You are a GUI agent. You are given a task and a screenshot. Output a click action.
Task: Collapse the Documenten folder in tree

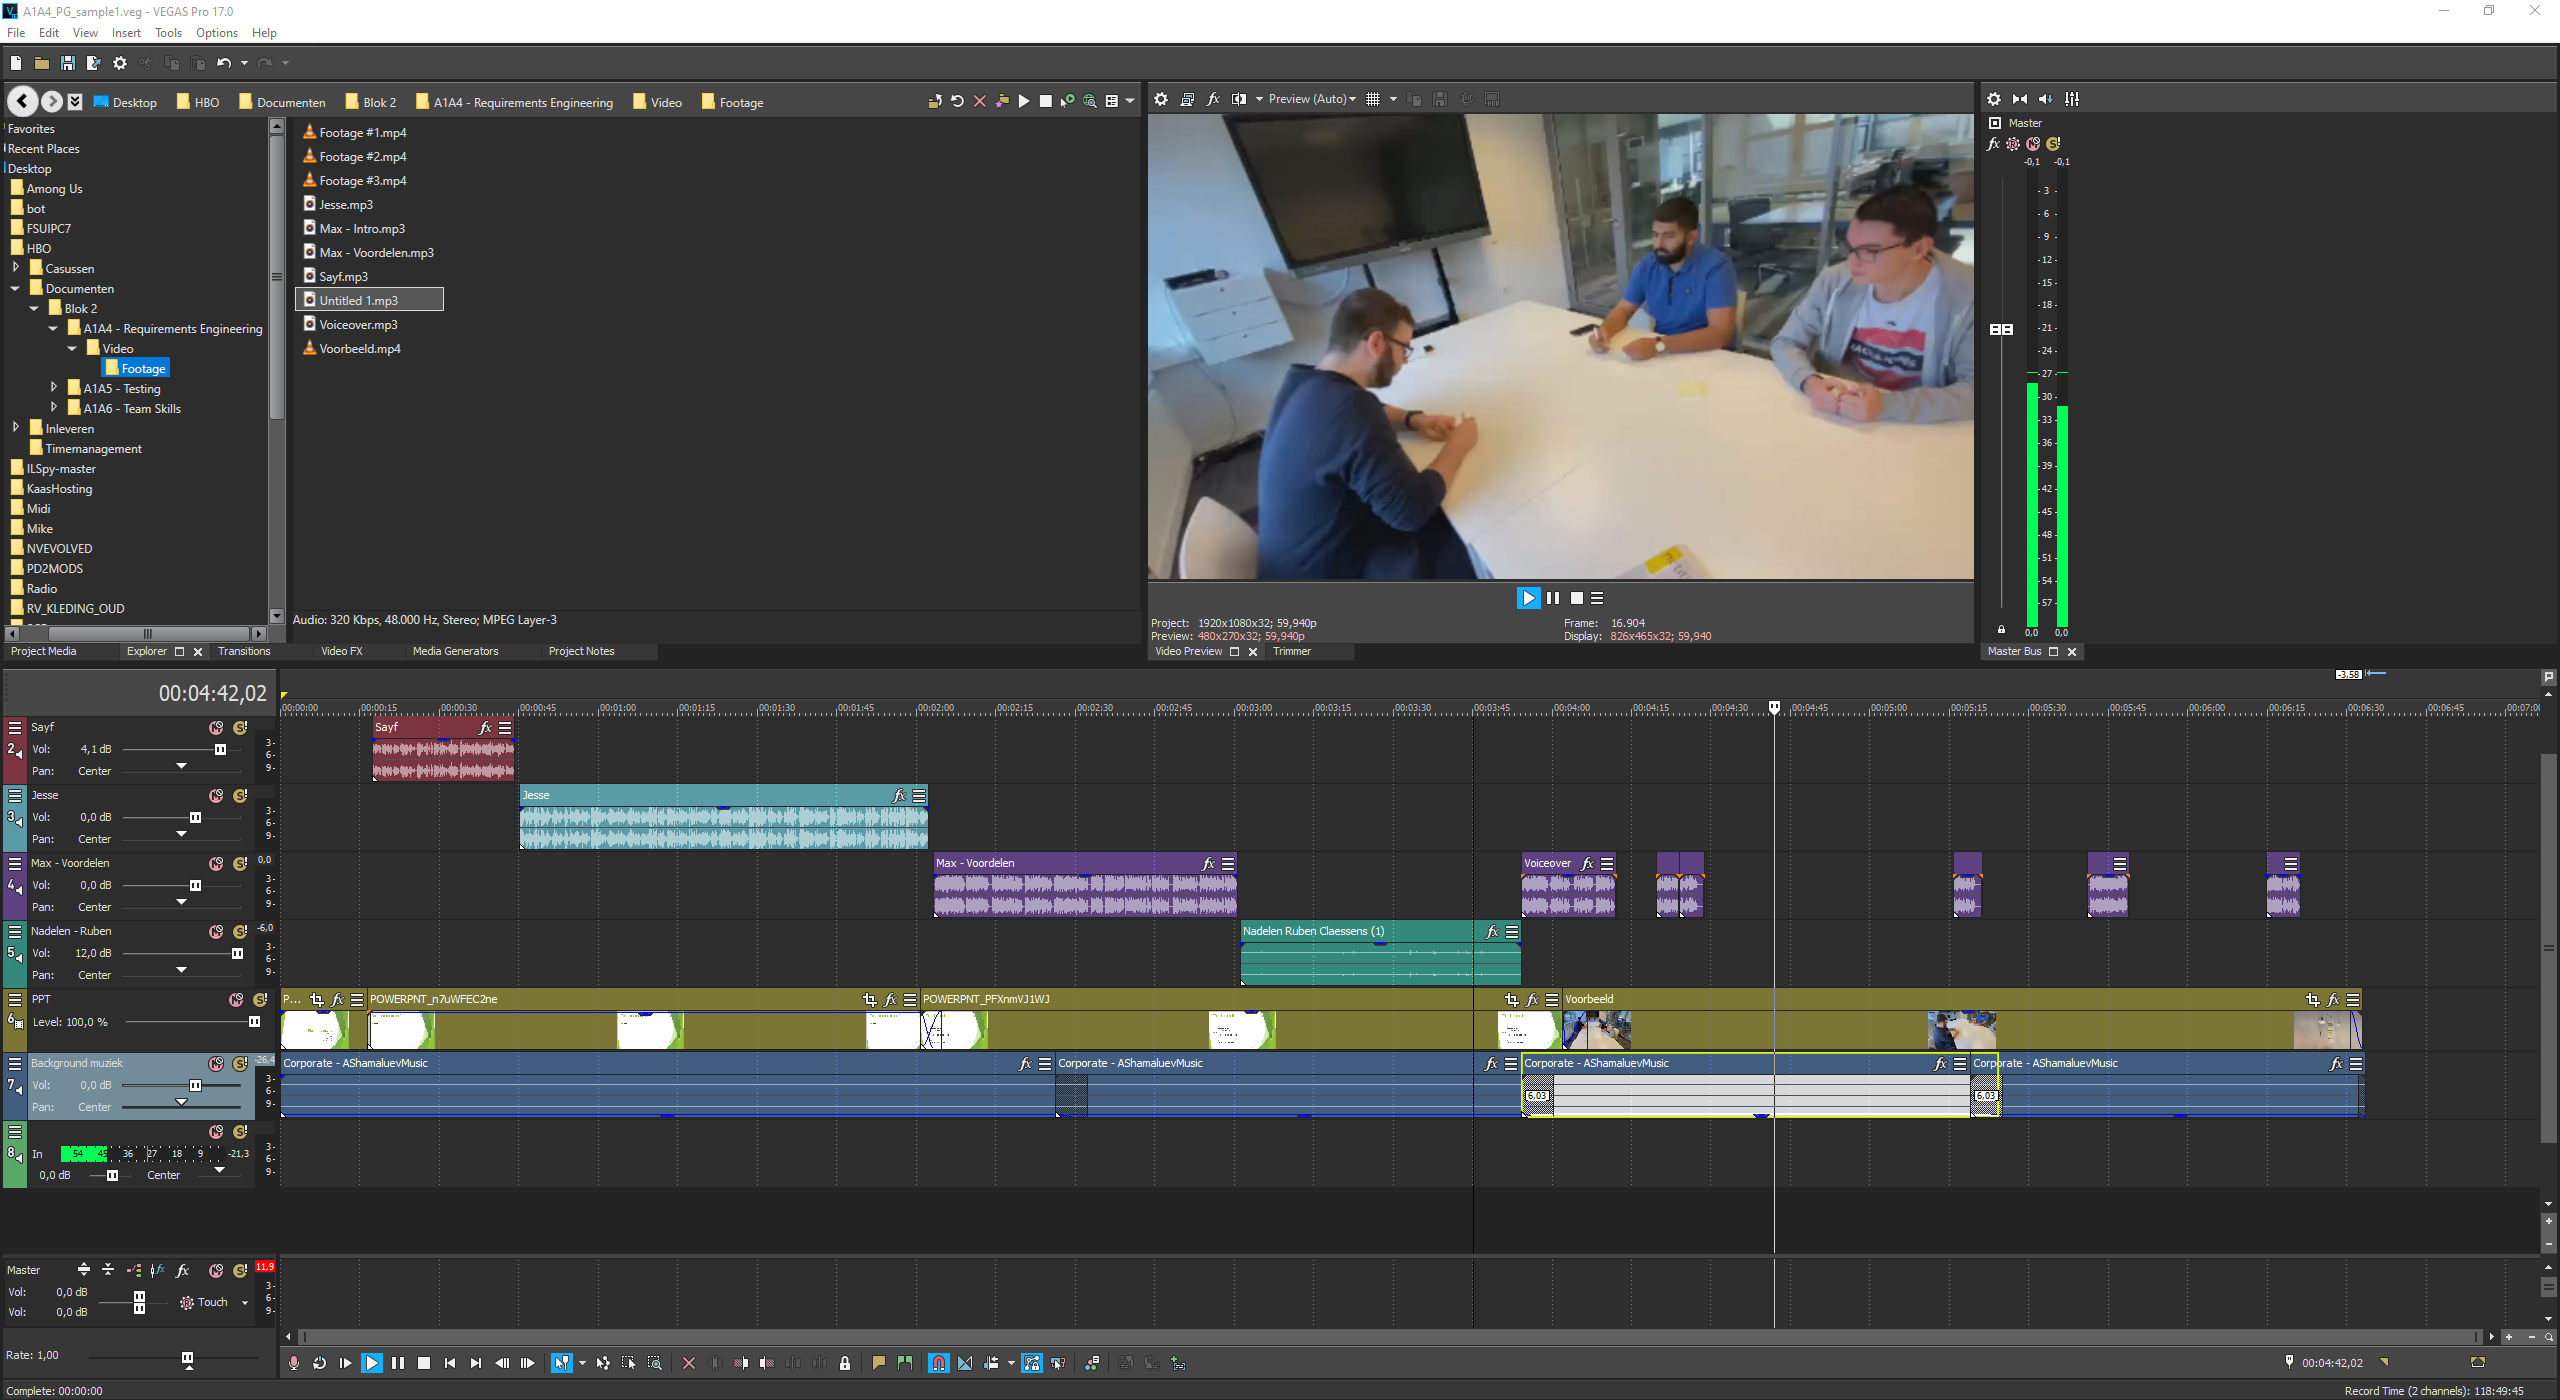click(x=16, y=288)
